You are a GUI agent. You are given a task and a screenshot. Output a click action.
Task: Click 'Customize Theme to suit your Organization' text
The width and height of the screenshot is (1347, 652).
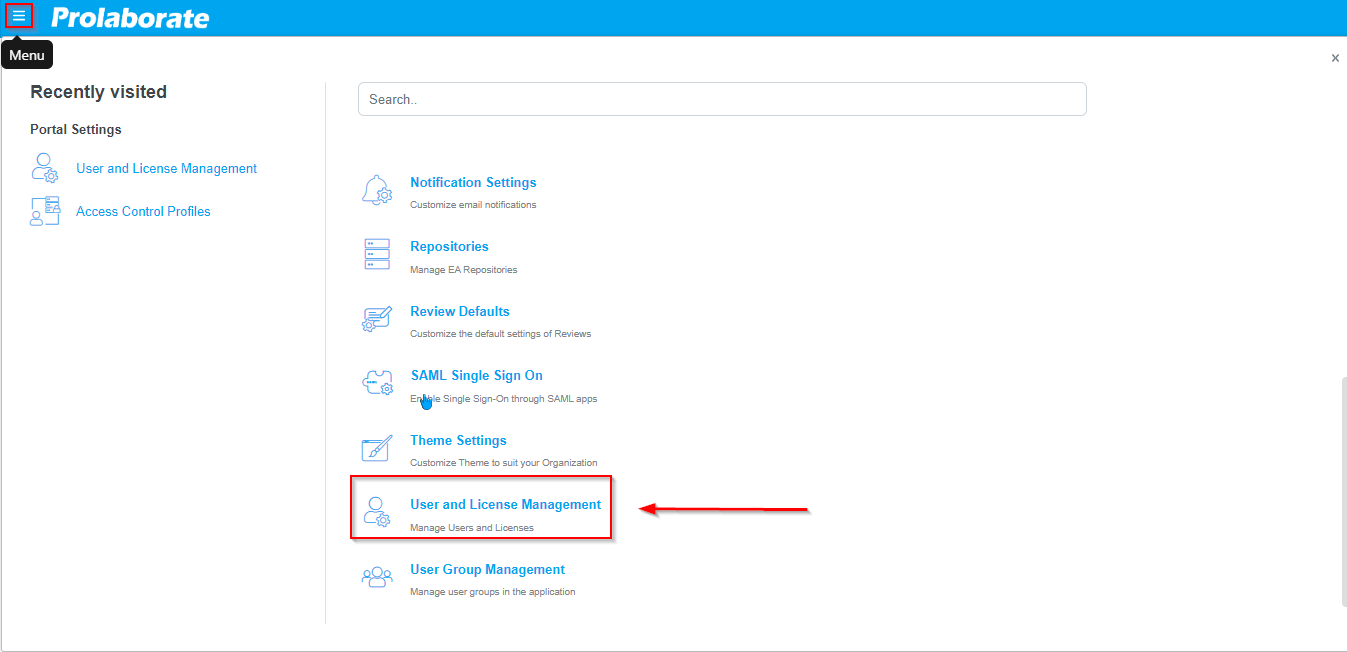pyautogui.click(x=504, y=463)
